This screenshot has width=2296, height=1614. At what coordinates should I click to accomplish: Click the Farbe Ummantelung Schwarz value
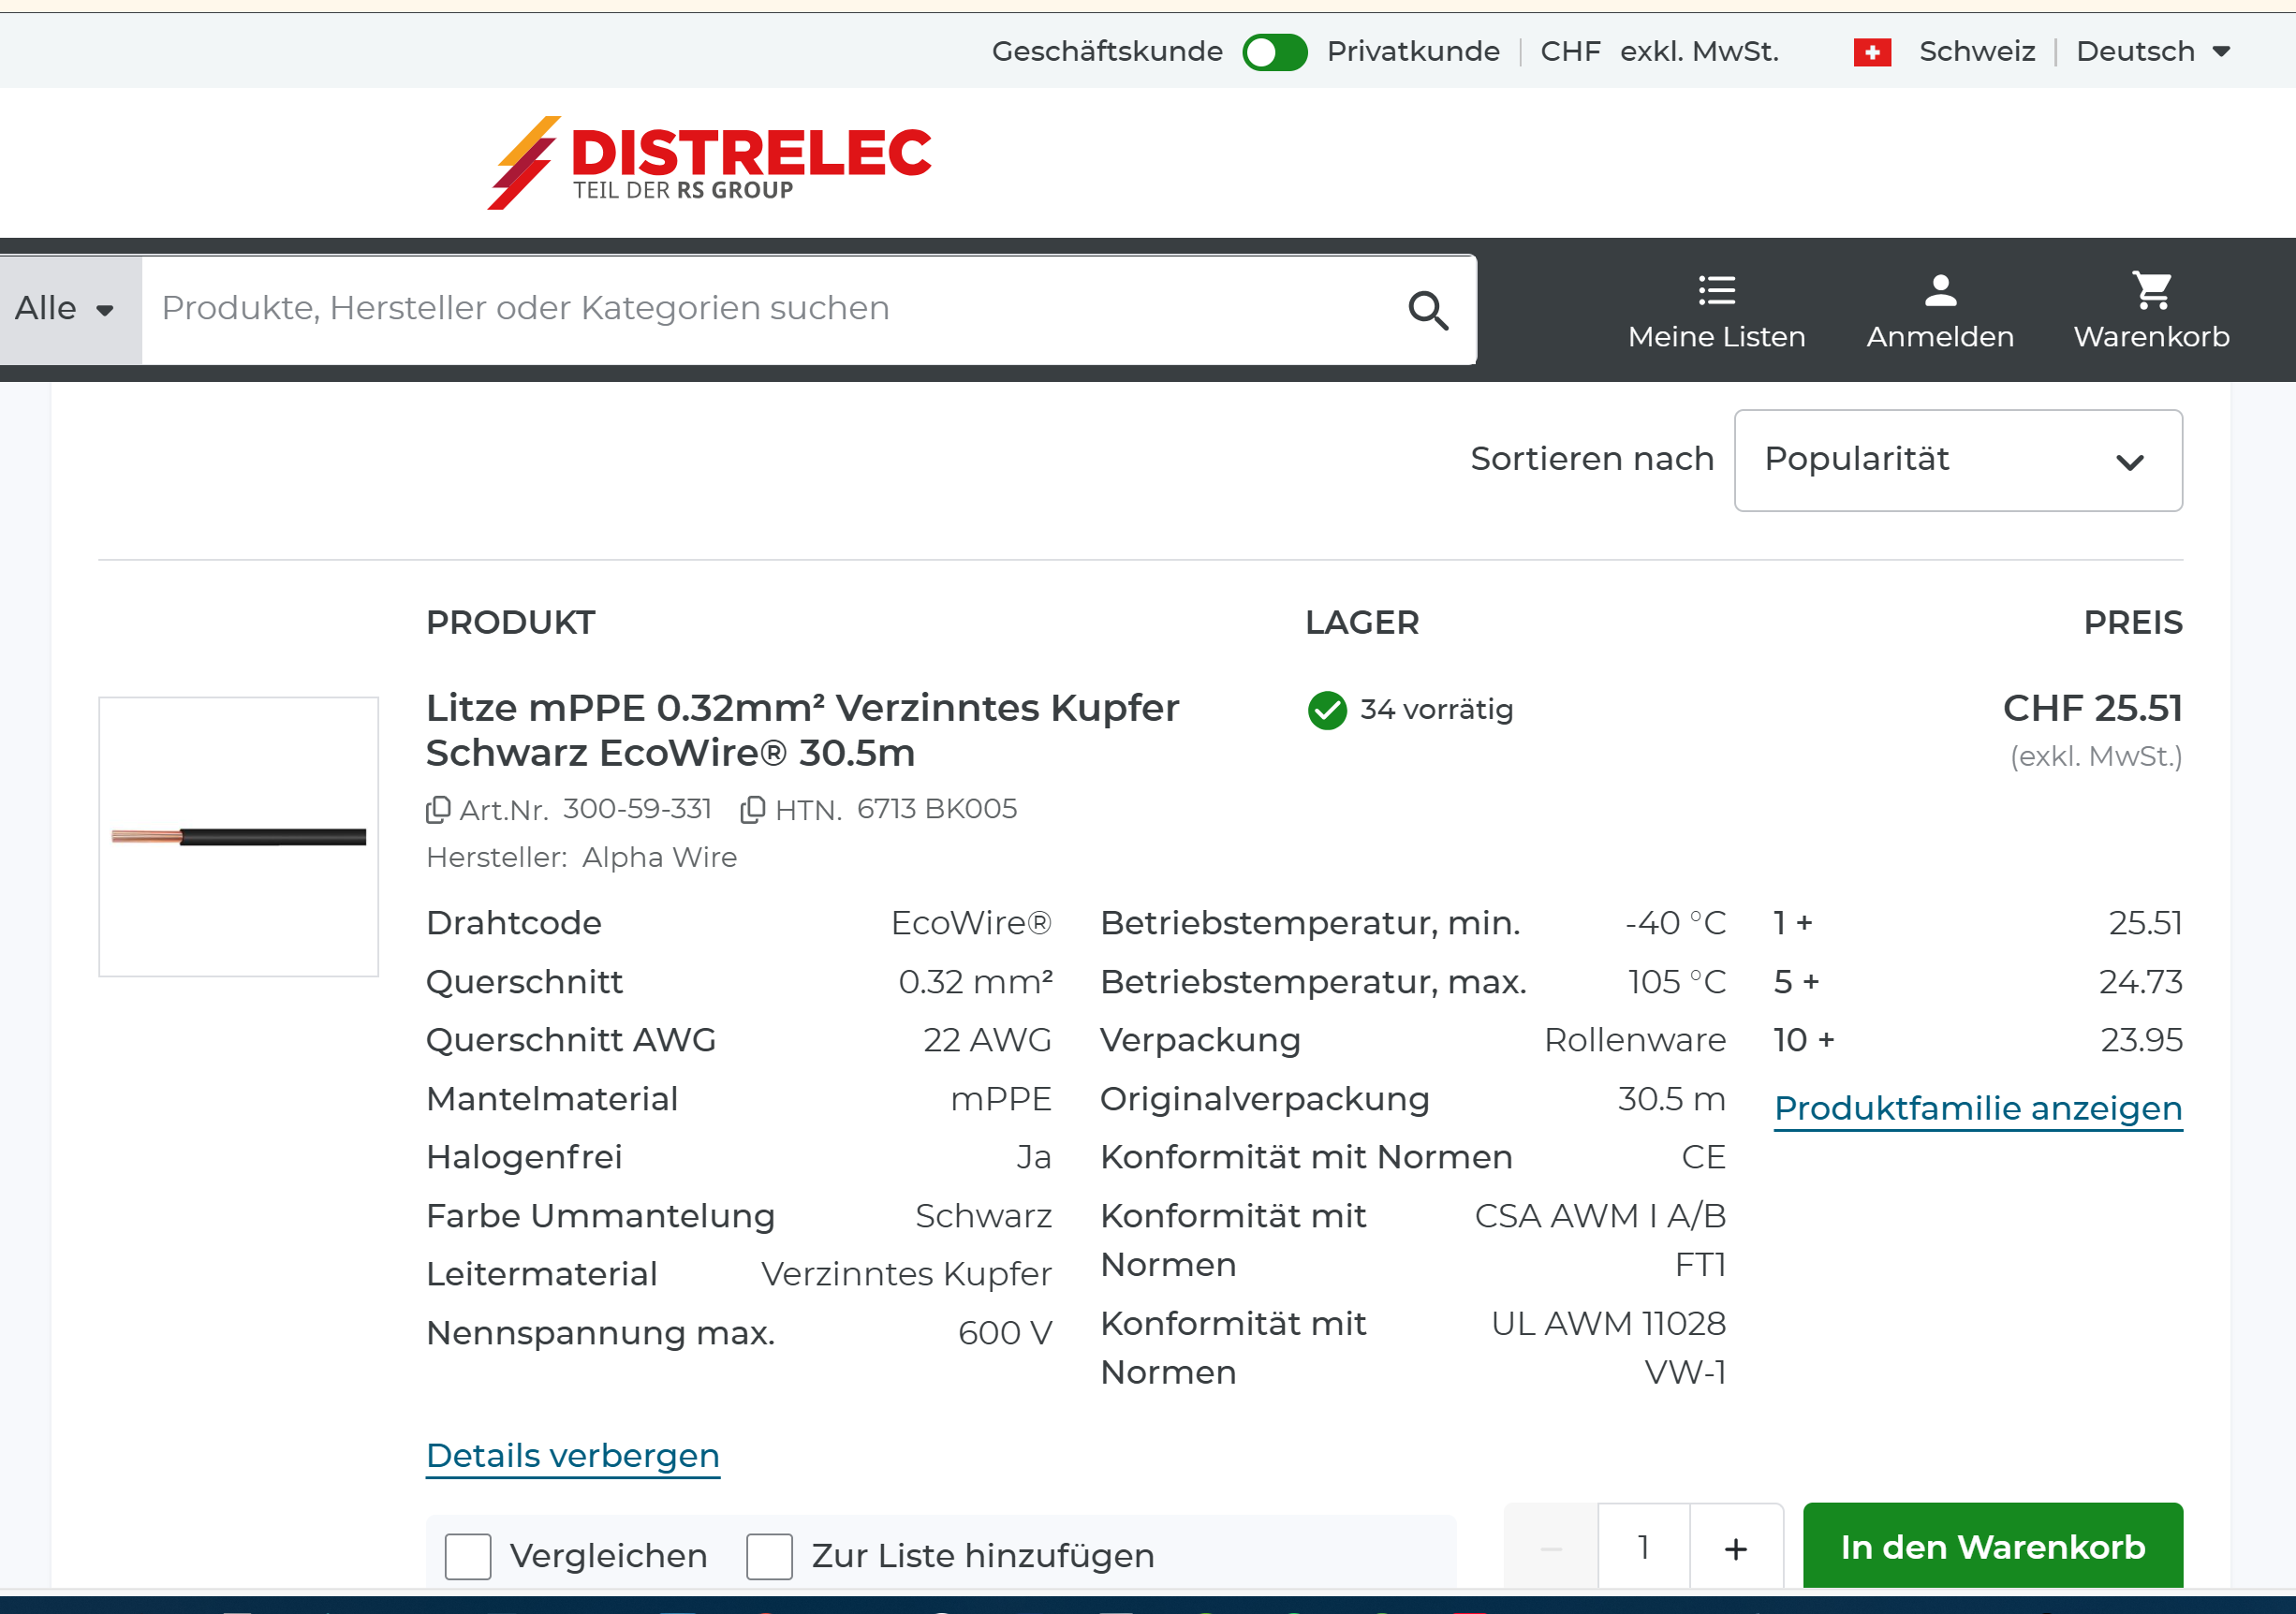983,1216
